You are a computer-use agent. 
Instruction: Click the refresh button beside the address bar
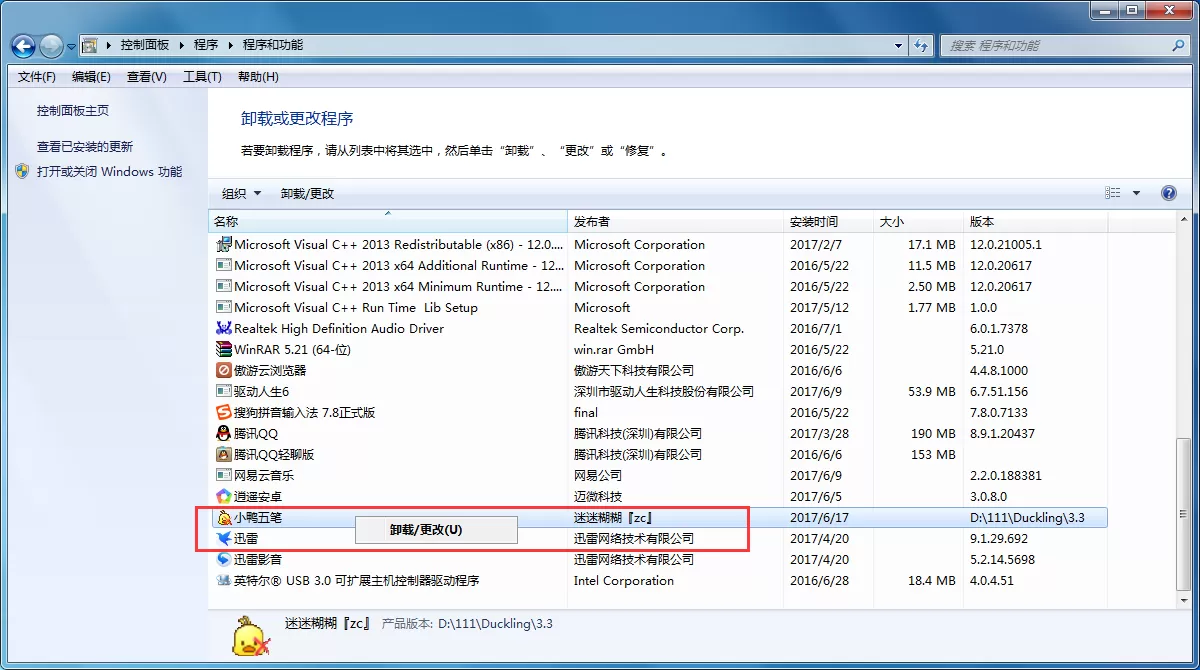[x=921, y=45]
